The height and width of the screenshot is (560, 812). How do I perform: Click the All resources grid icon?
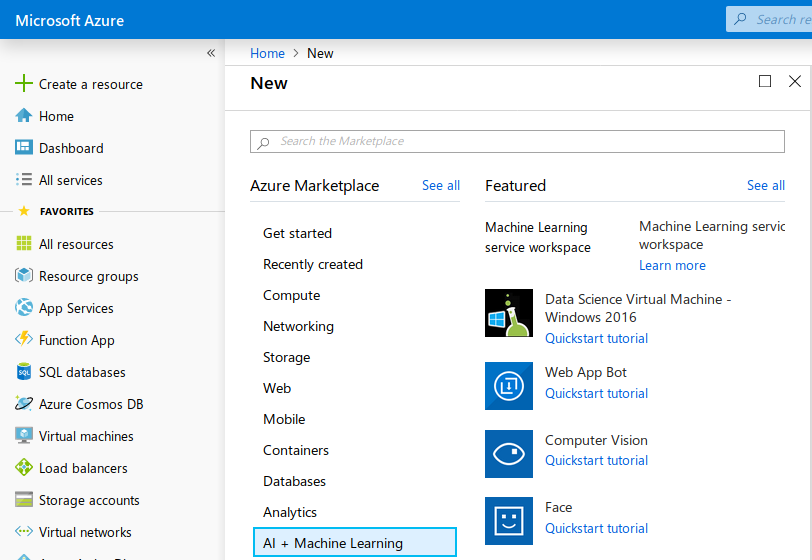coord(24,243)
